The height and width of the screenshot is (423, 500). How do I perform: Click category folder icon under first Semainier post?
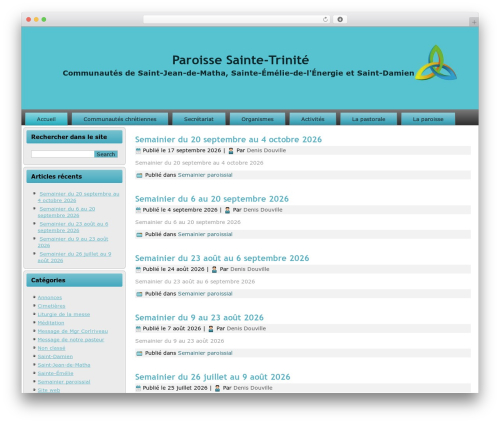coord(139,175)
